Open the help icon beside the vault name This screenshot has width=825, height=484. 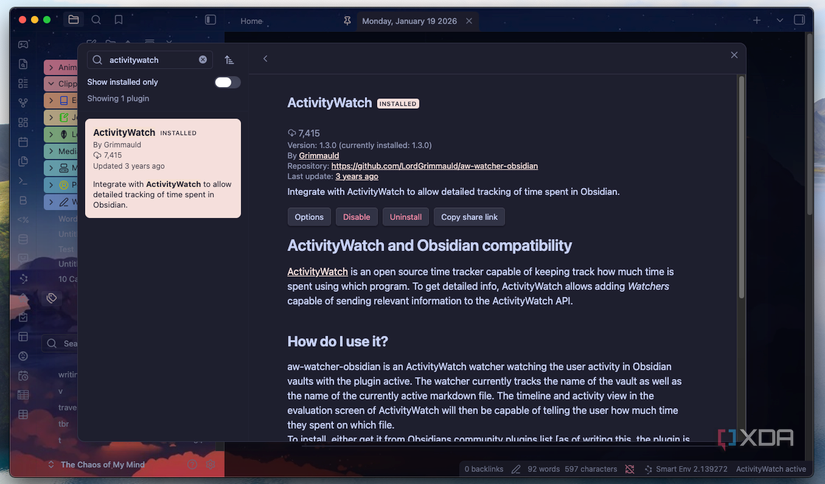pyautogui.click(x=193, y=465)
